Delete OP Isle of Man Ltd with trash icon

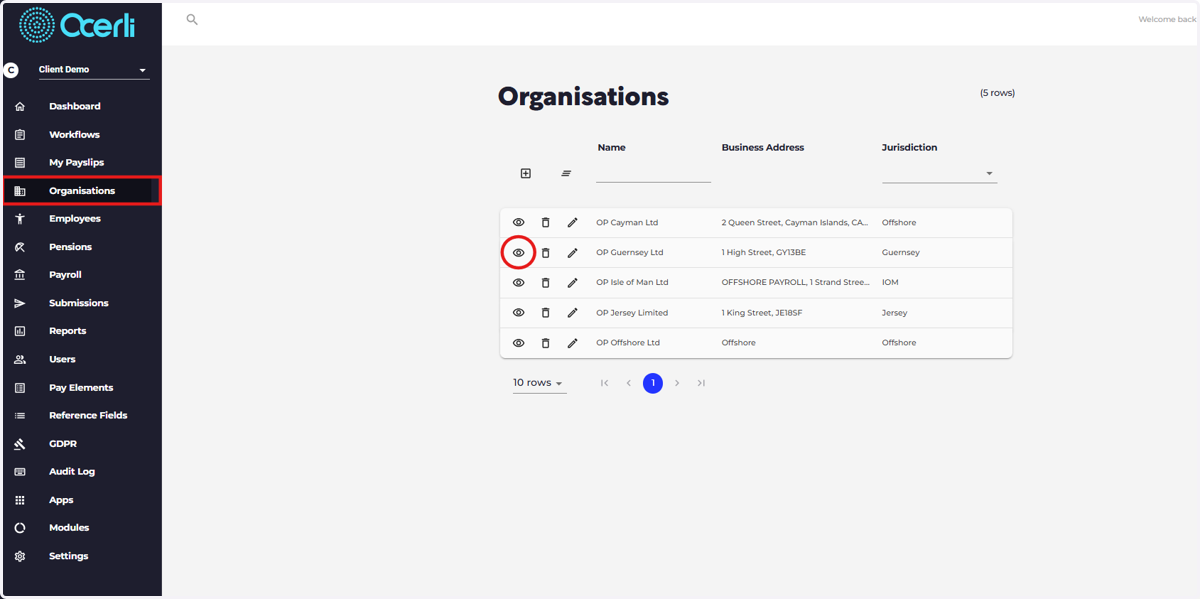[x=546, y=283]
